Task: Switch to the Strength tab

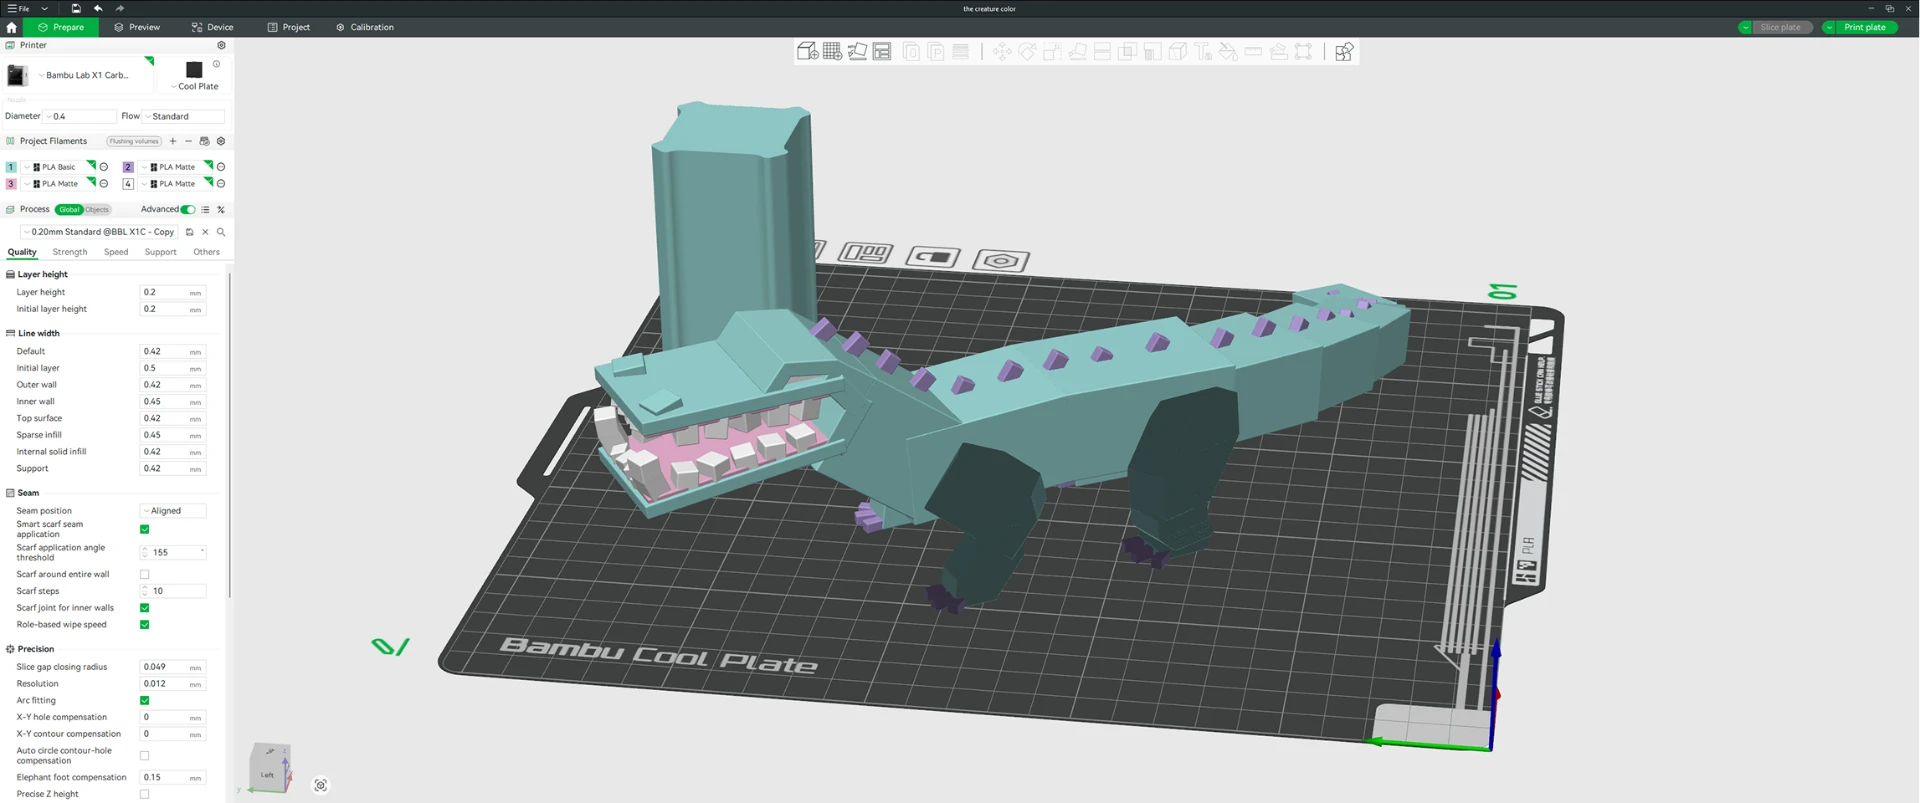Action: (x=70, y=252)
